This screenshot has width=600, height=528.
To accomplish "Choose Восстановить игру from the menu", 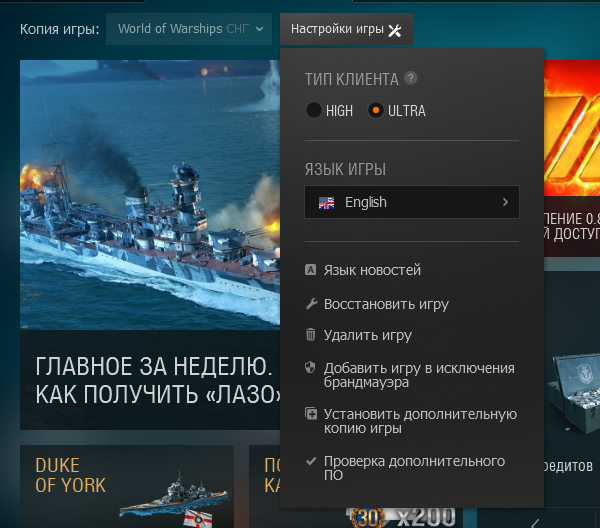I will click(x=386, y=304).
